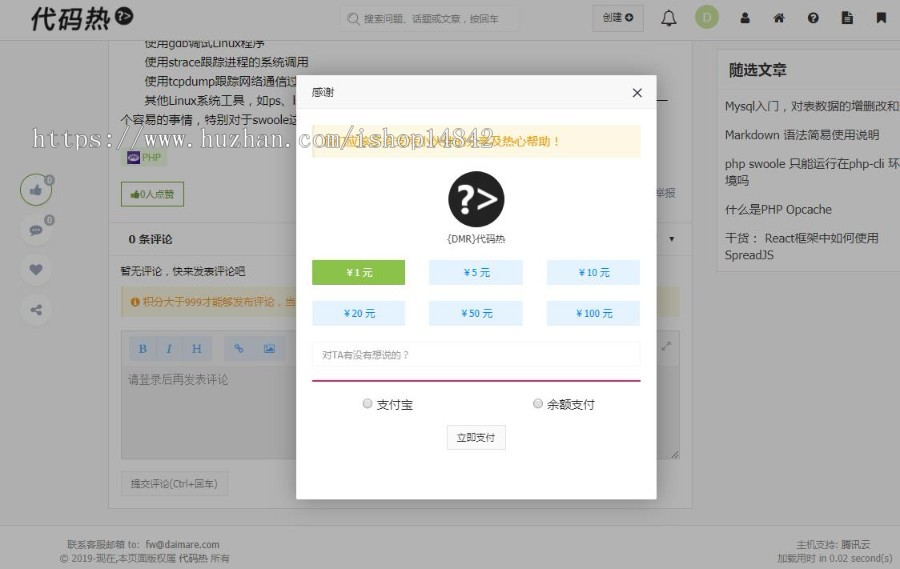Select the ¥1元 amount

click(359, 273)
